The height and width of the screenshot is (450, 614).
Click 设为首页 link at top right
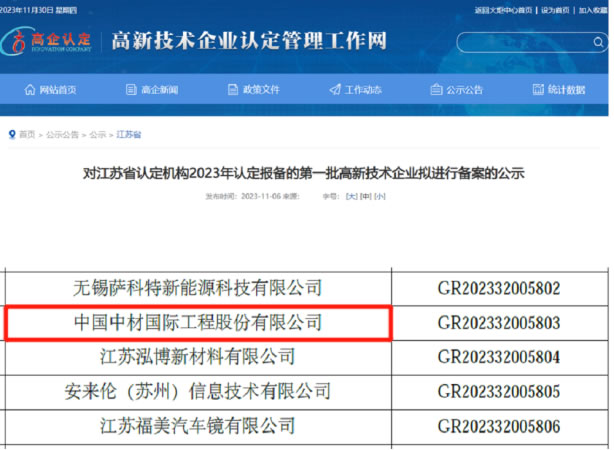pyautogui.click(x=555, y=10)
